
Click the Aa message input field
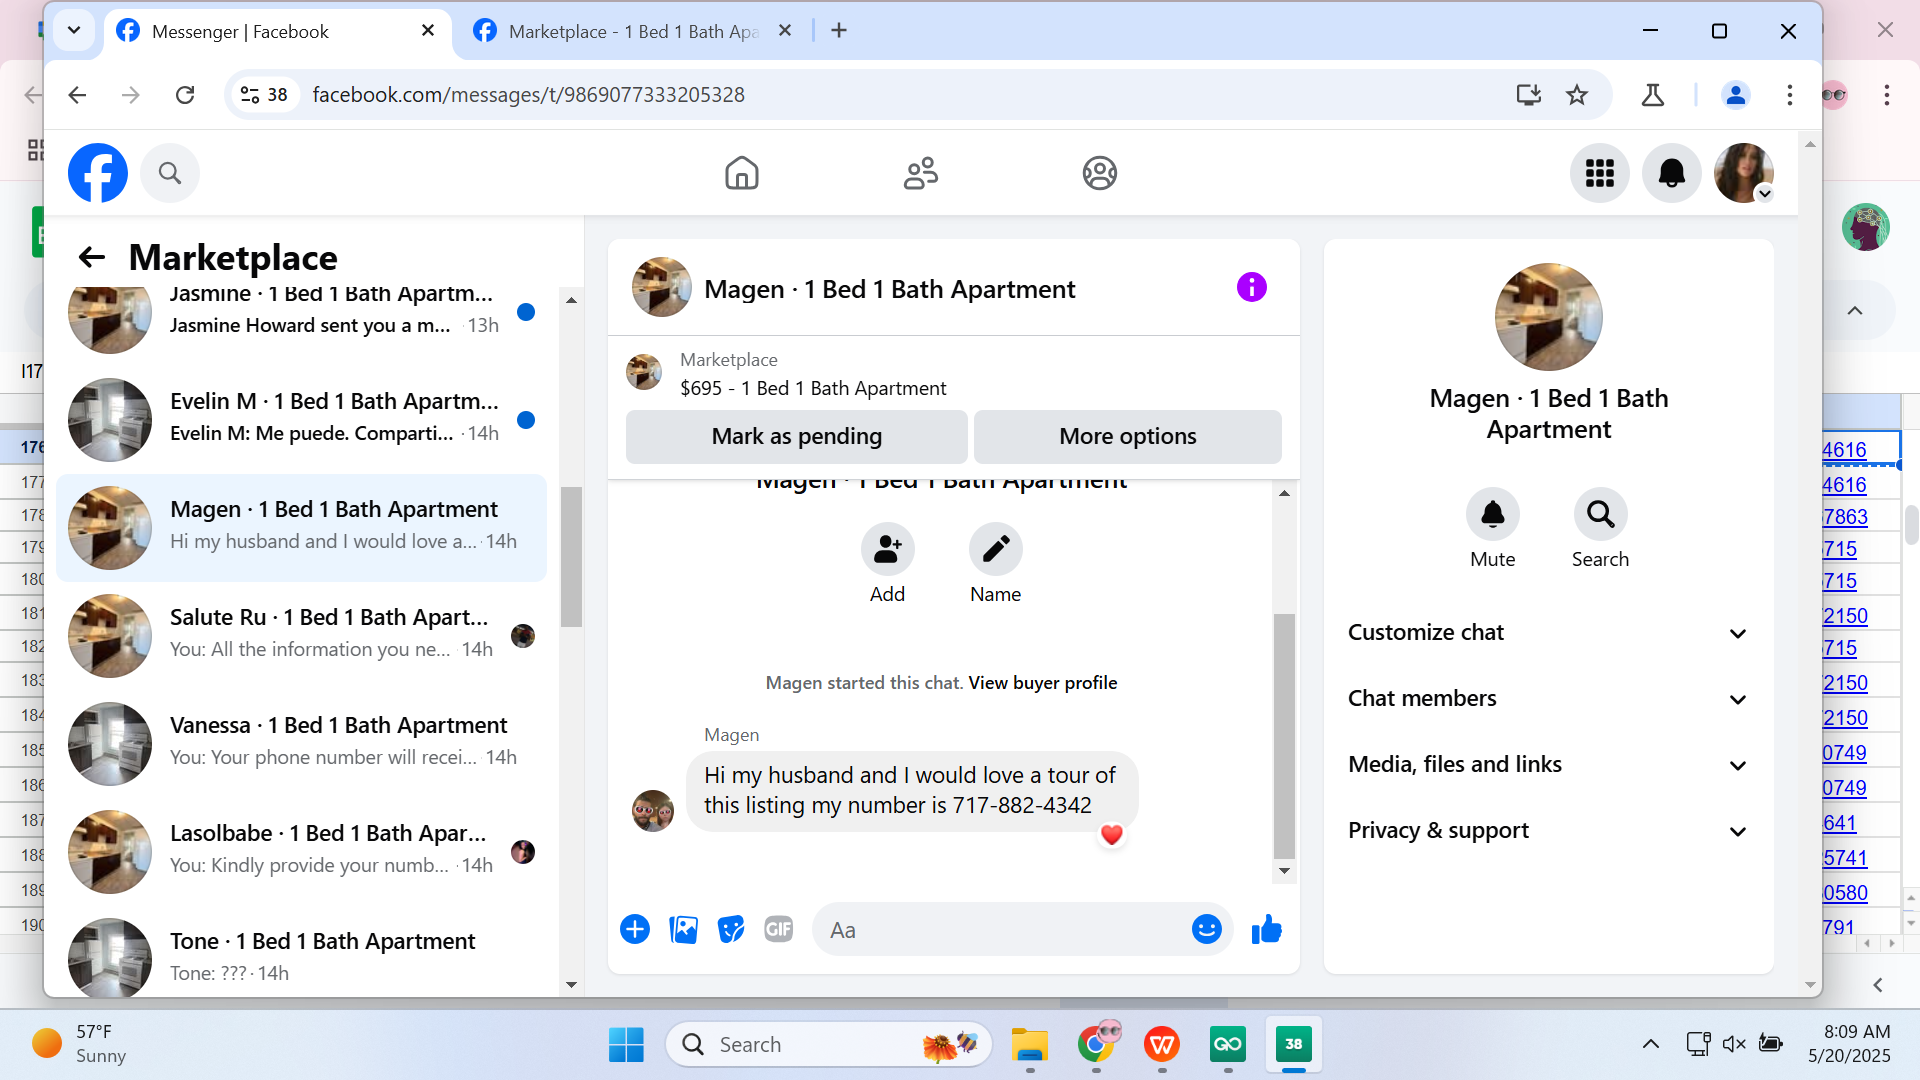tap(1000, 930)
